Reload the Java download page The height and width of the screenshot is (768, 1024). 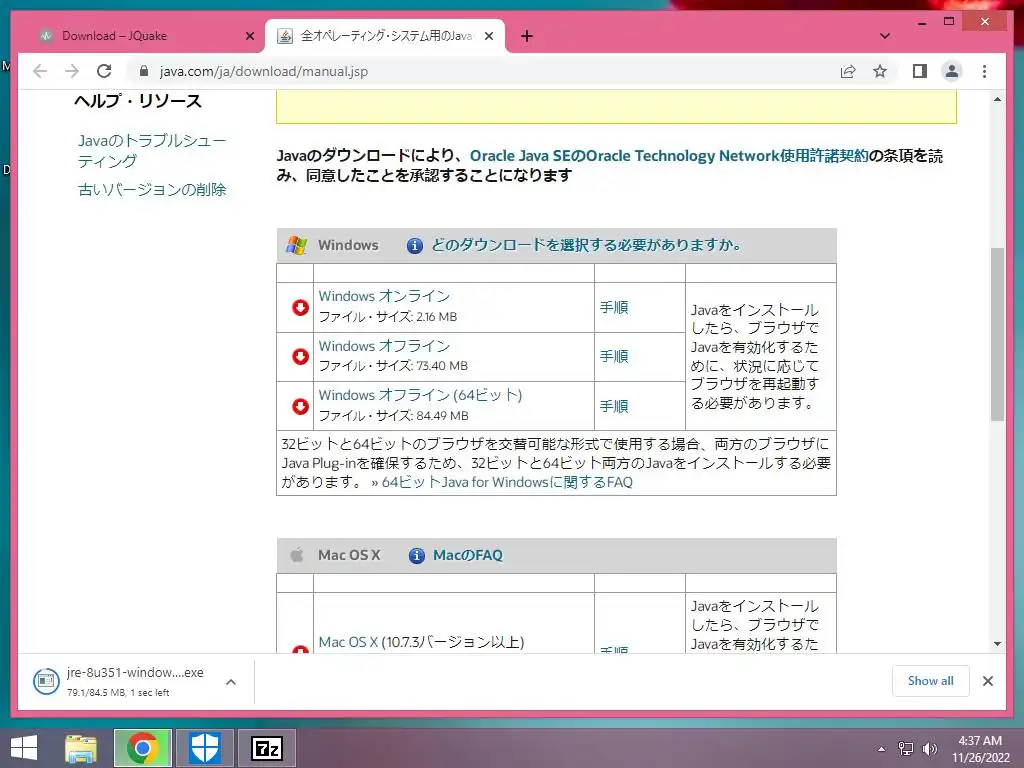(104, 71)
